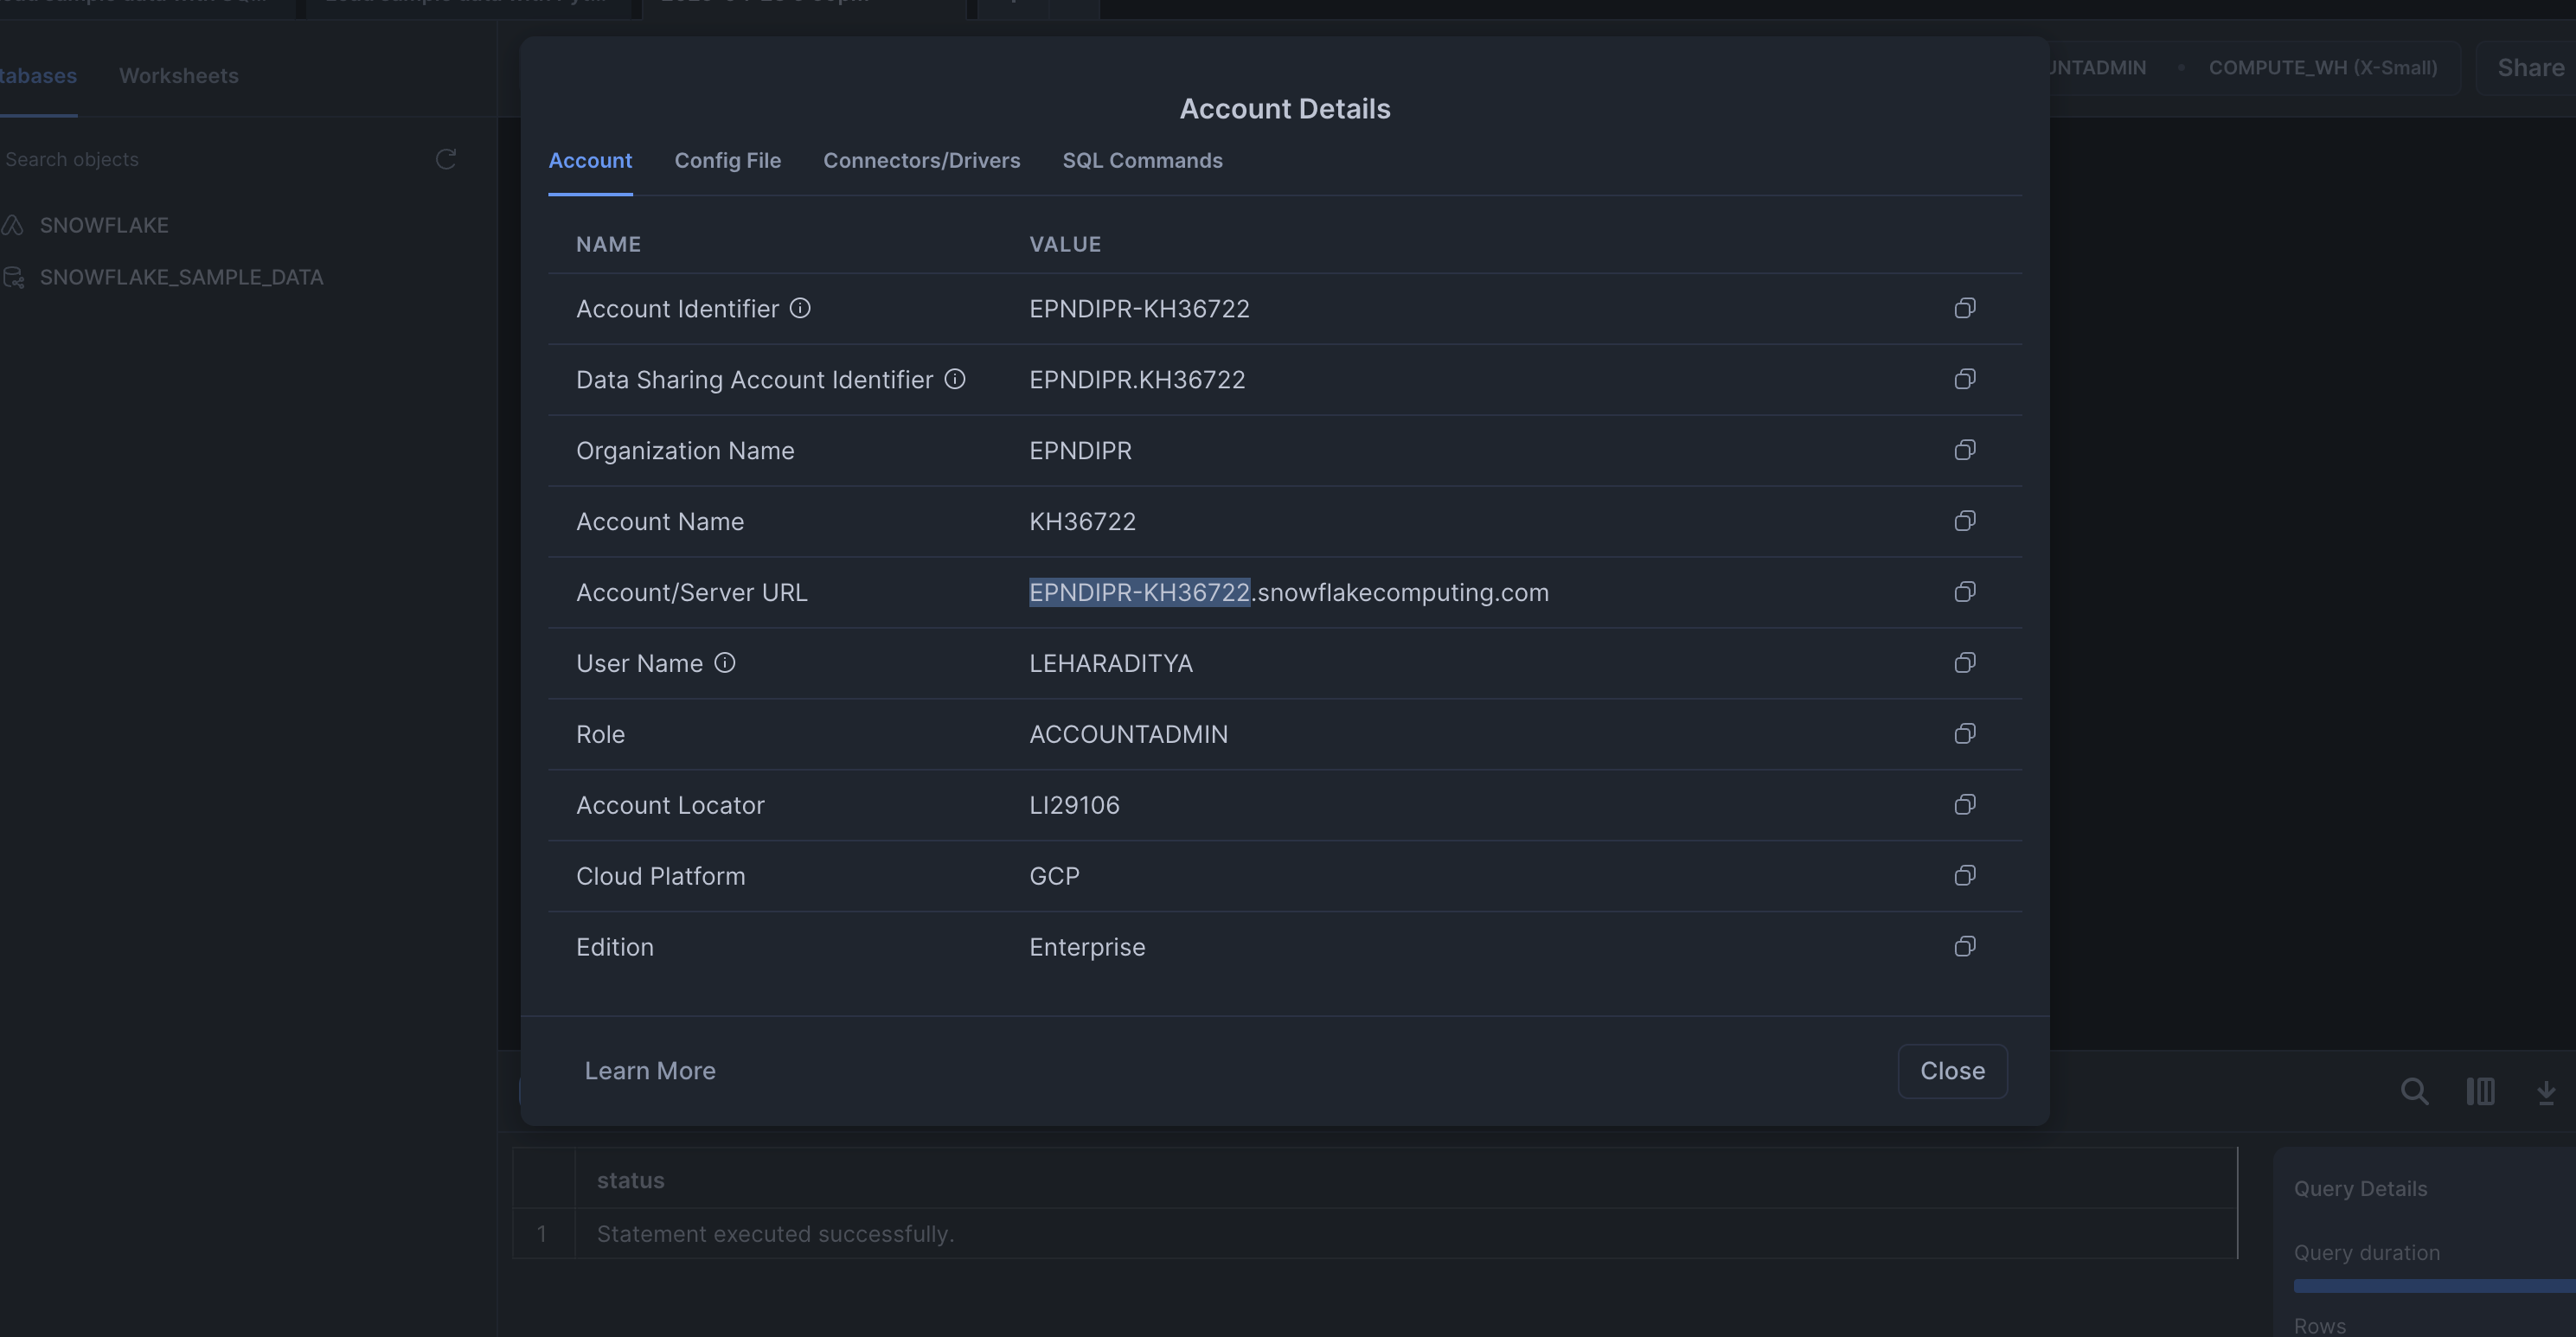
Task: Copy the Organization Name value
Action: (x=1964, y=450)
